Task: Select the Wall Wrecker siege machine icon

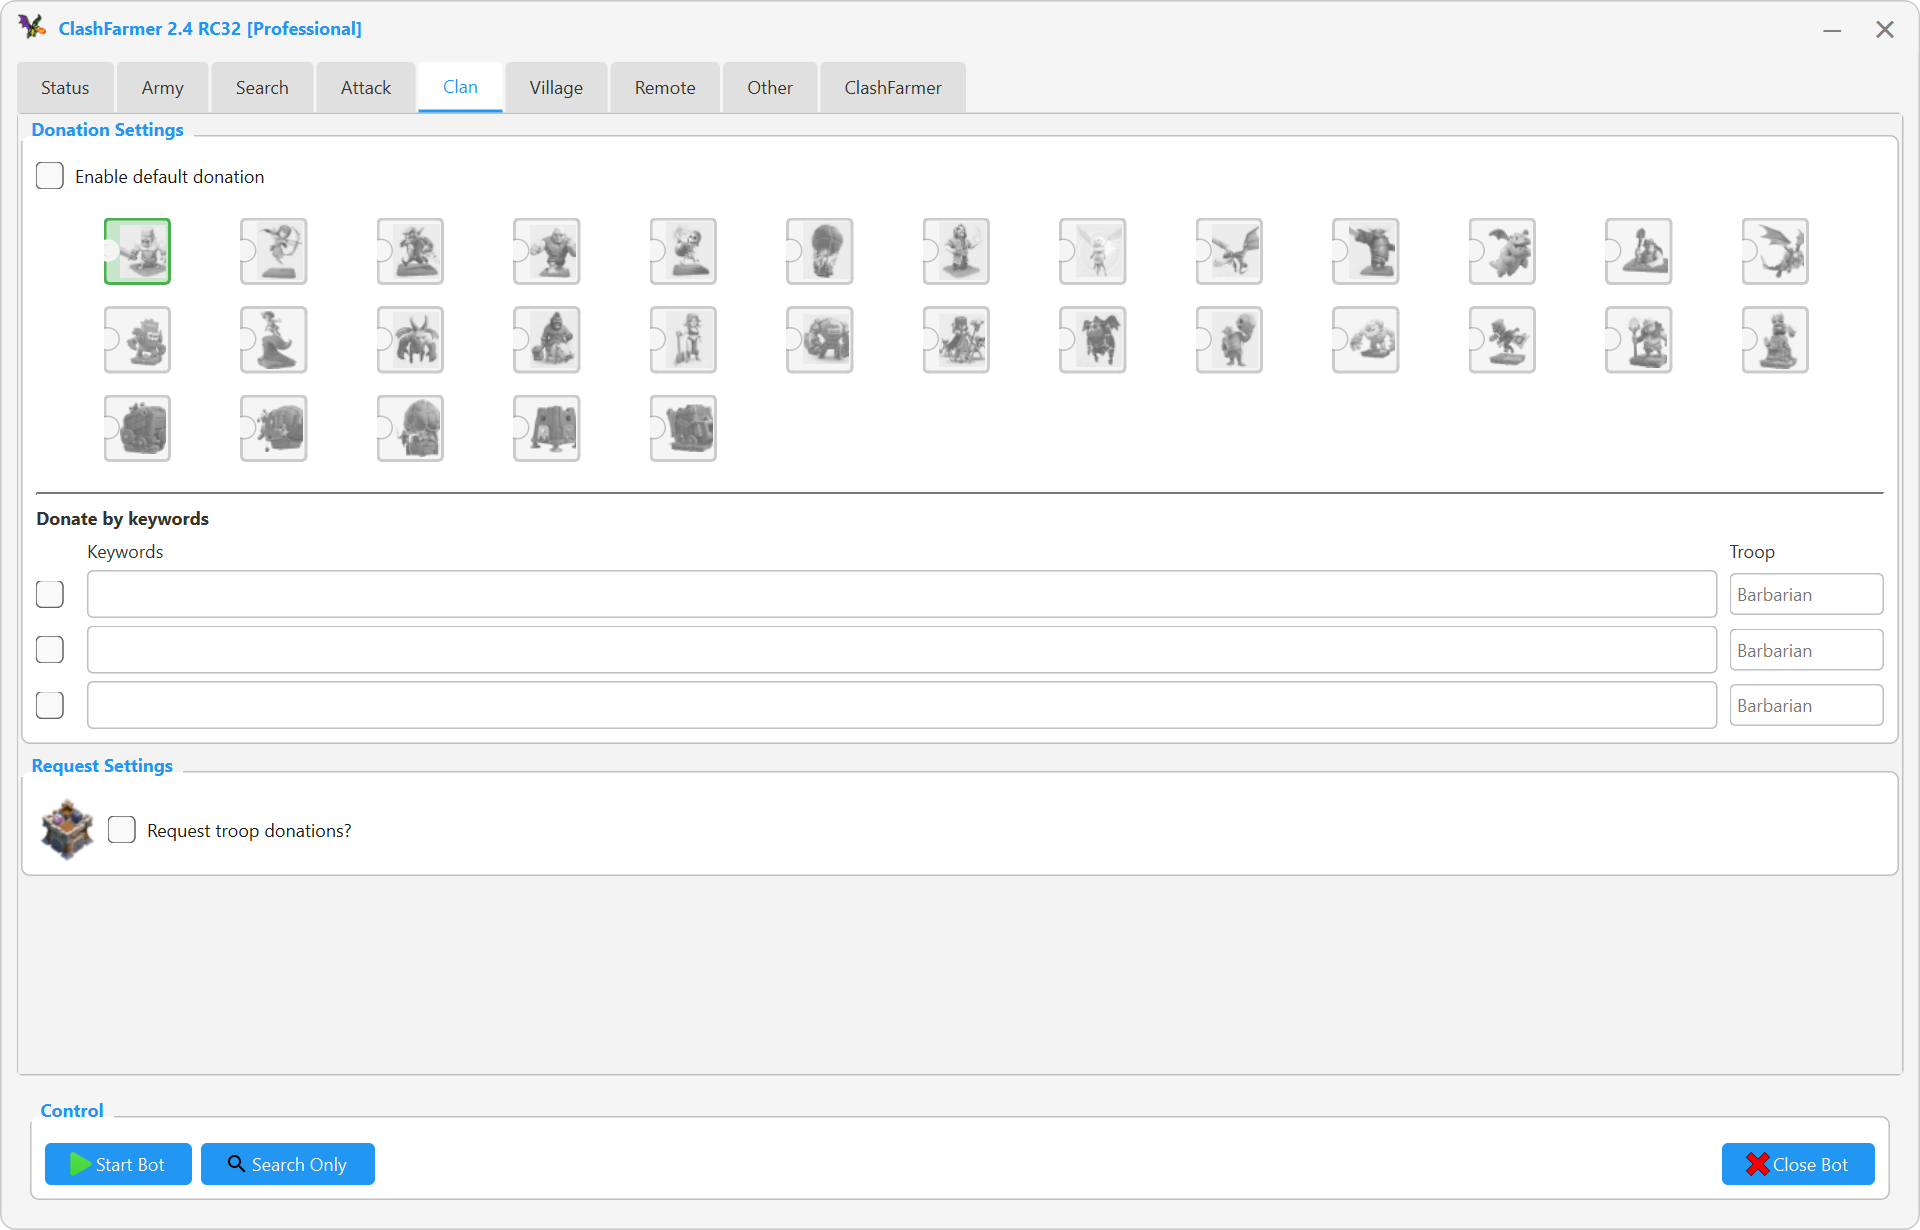Action: 137,428
